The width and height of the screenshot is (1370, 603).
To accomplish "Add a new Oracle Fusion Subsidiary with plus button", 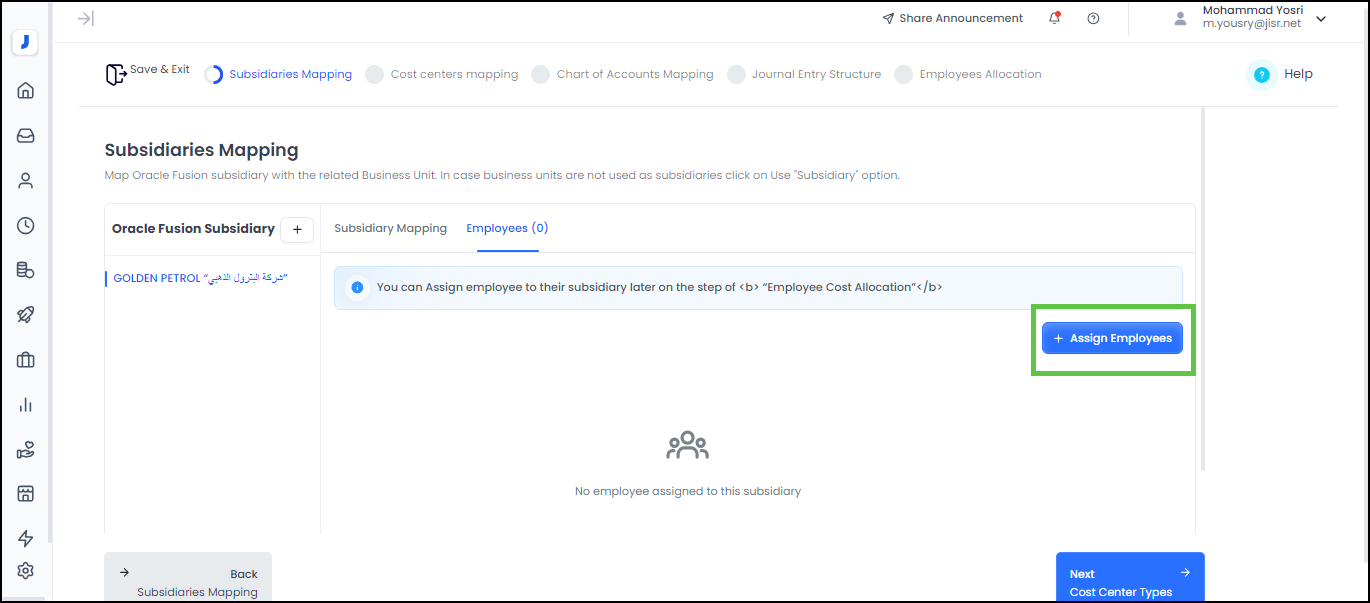I will point(296,229).
